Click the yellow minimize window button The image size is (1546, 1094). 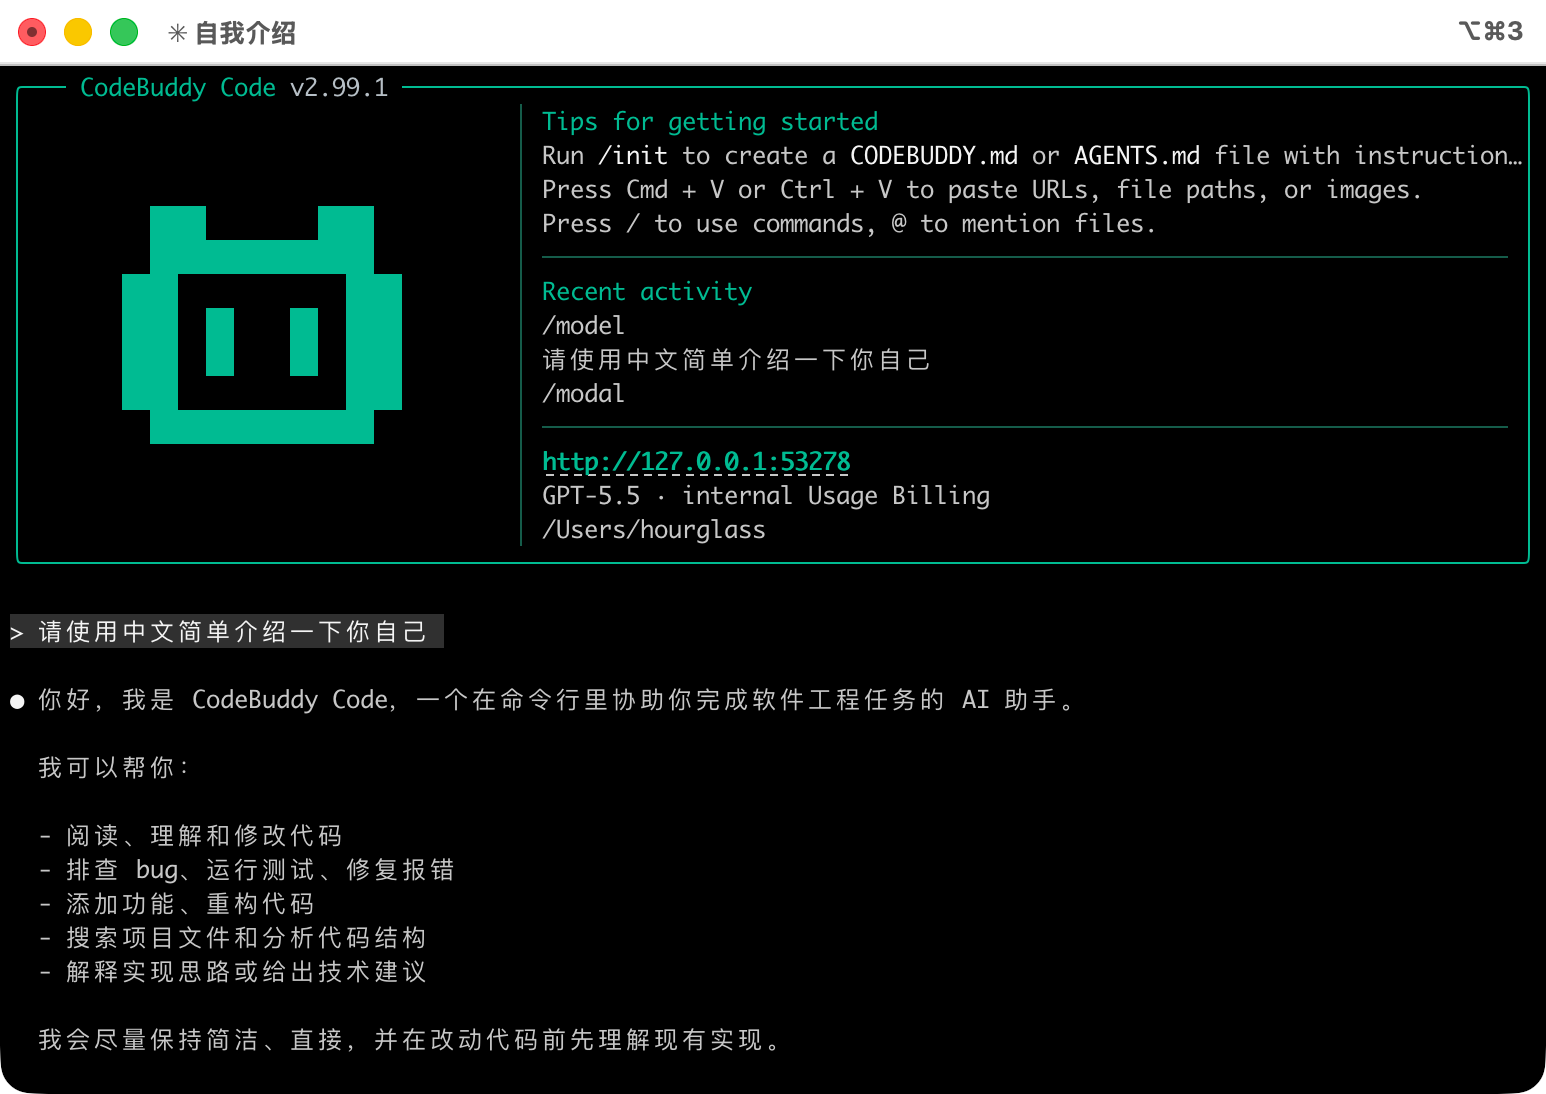pos(78,32)
